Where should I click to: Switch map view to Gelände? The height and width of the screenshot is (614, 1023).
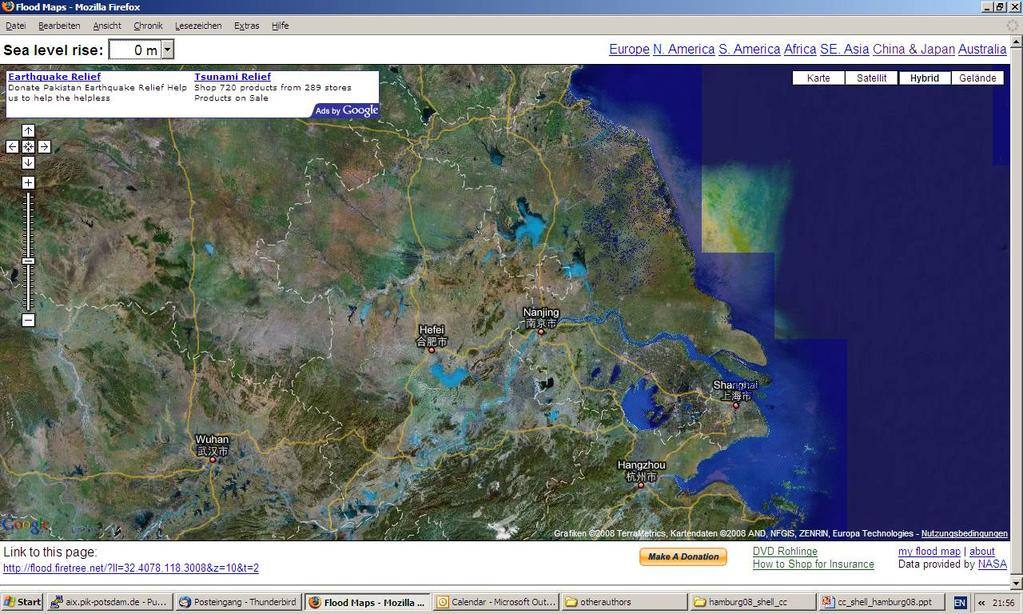pyautogui.click(x=977, y=78)
